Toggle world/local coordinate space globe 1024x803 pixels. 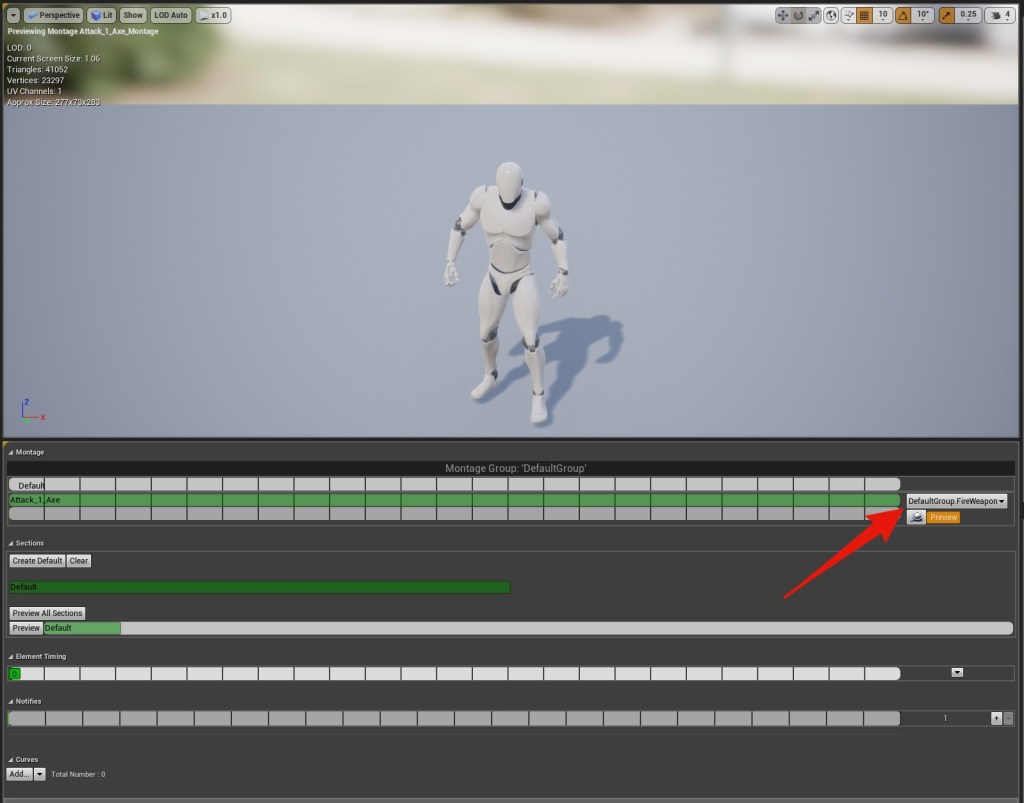point(831,15)
